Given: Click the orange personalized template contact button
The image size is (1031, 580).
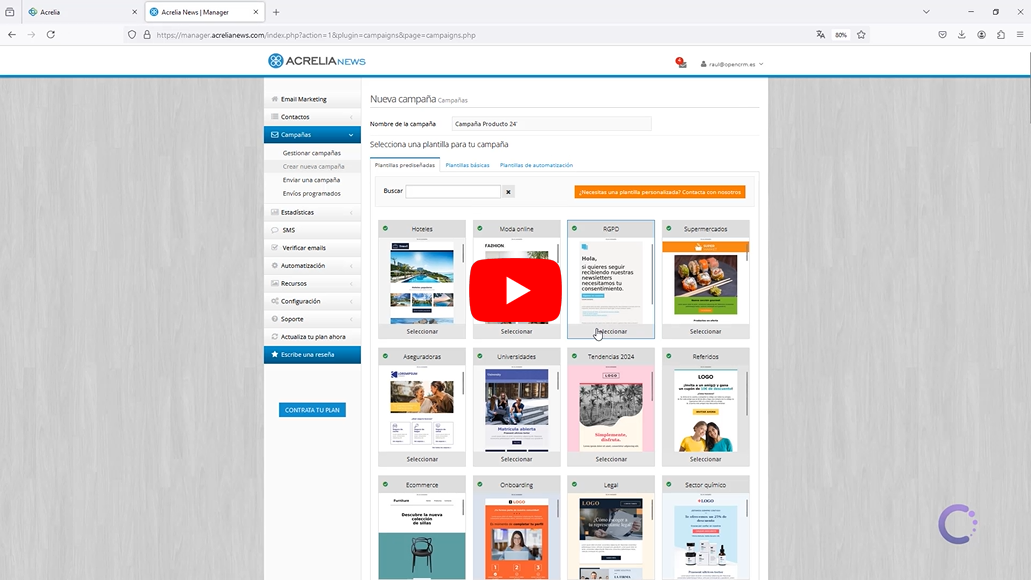Looking at the screenshot, I should coord(660,192).
